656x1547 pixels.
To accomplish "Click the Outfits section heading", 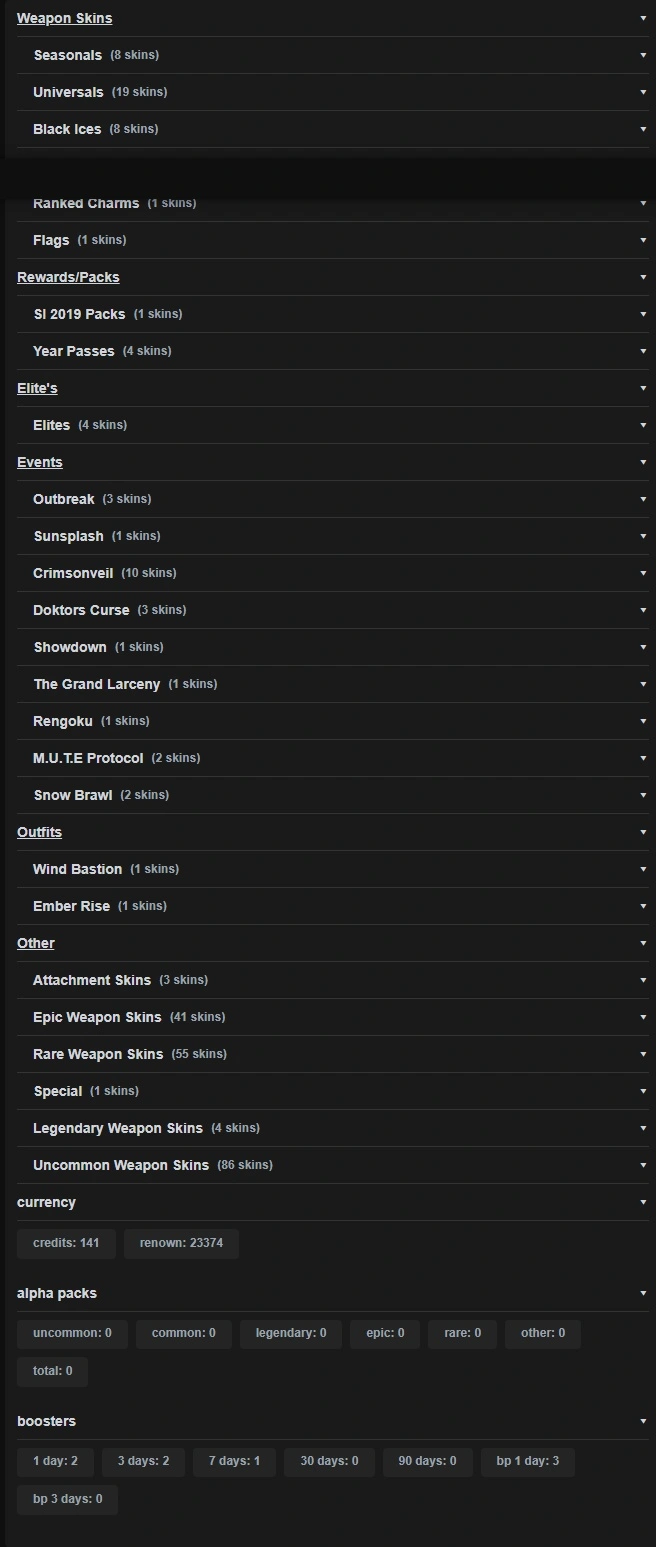I will point(39,832).
